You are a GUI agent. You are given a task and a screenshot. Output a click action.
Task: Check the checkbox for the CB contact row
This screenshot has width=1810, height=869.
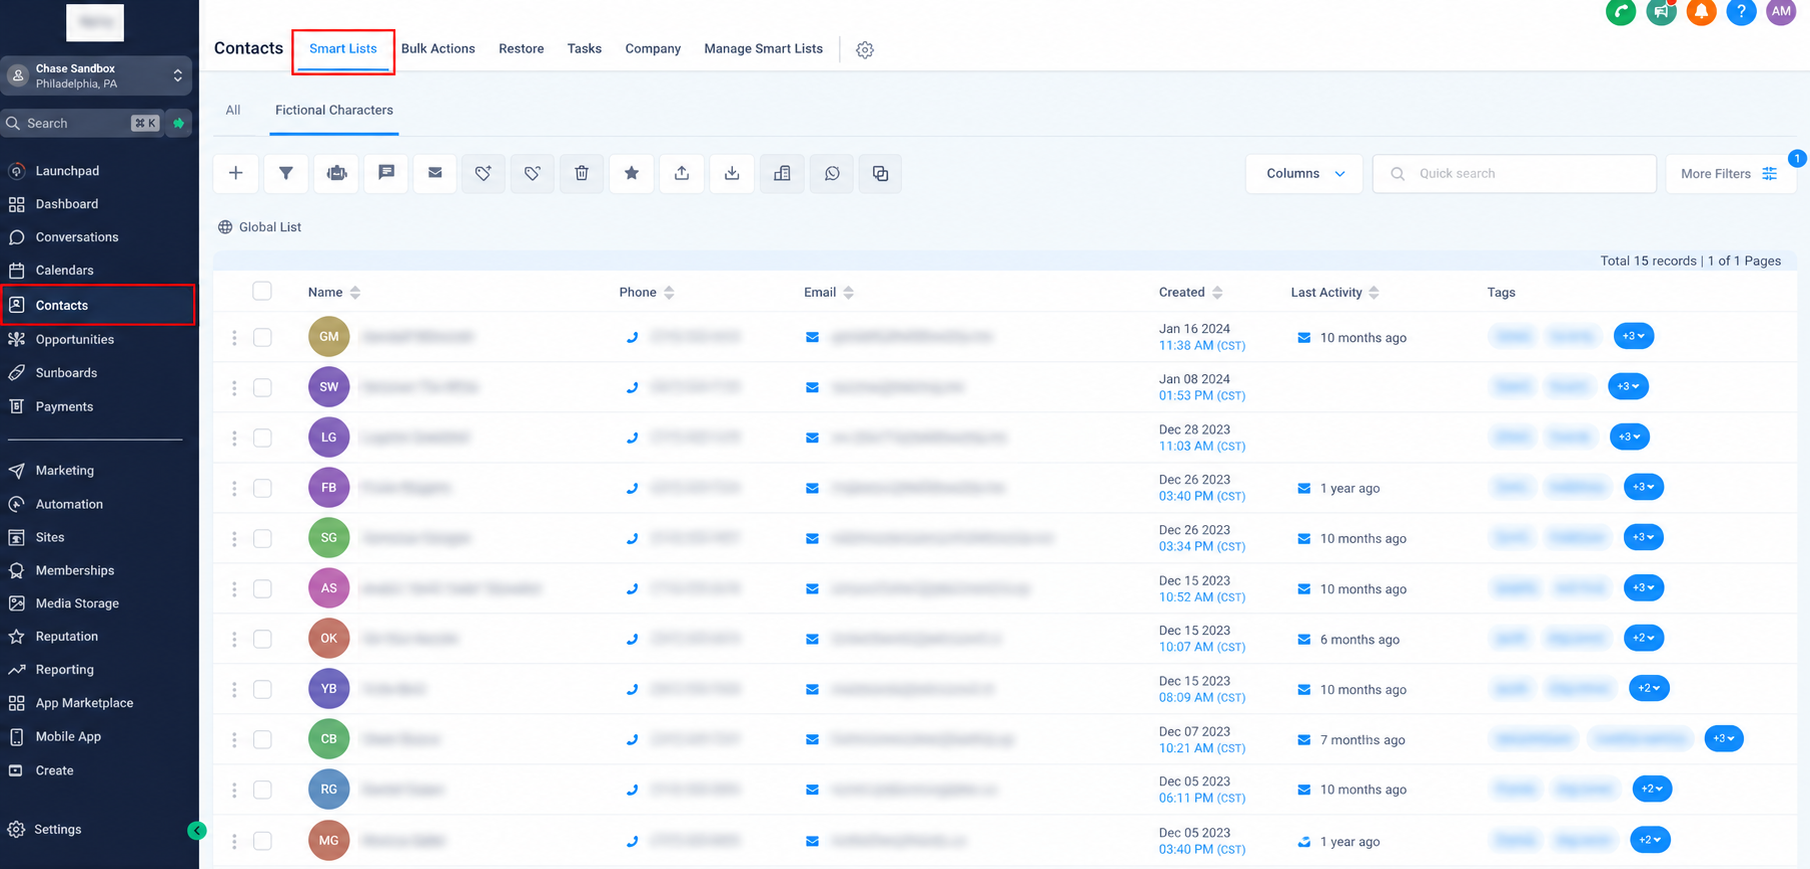pyautogui.click(x=262, y=739)
